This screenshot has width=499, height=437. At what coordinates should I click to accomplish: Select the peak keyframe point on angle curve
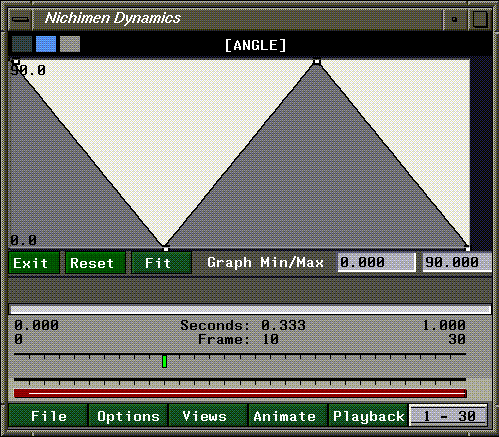tap(317, 61)
